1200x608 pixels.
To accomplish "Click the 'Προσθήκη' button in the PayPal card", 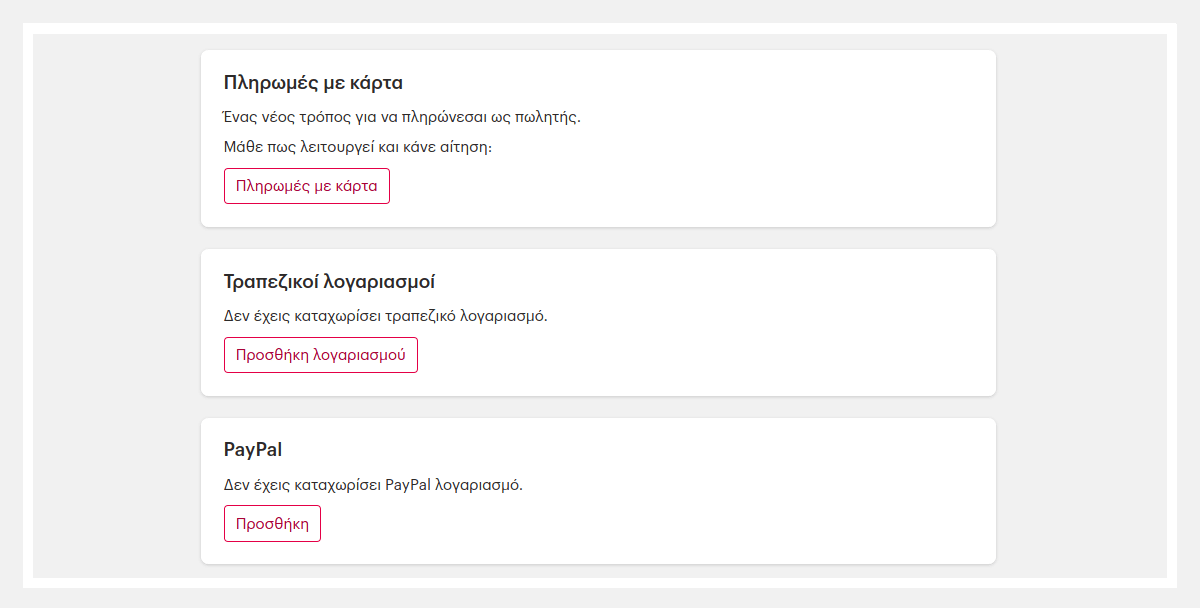I will pyautogui.click(x=272, y=524).
